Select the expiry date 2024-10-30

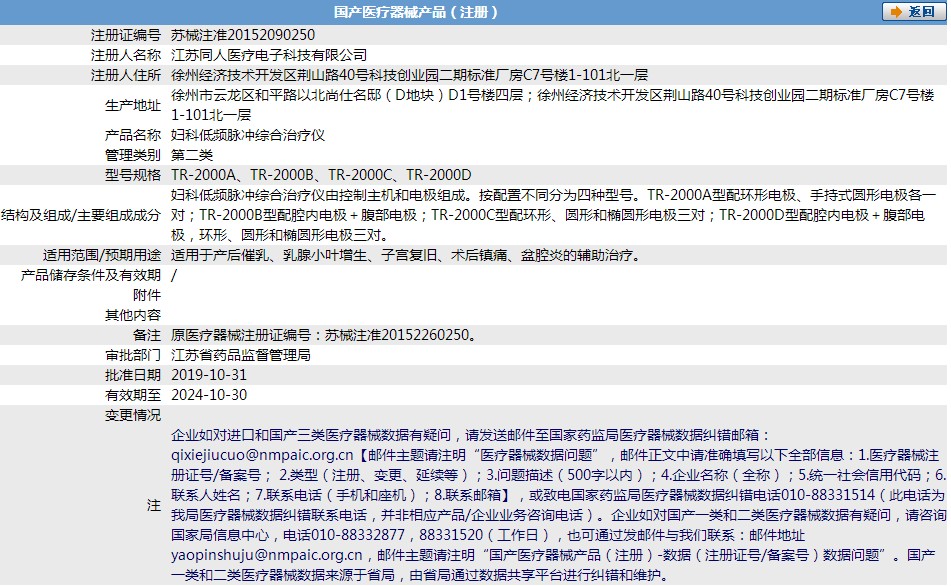(209, 395)
